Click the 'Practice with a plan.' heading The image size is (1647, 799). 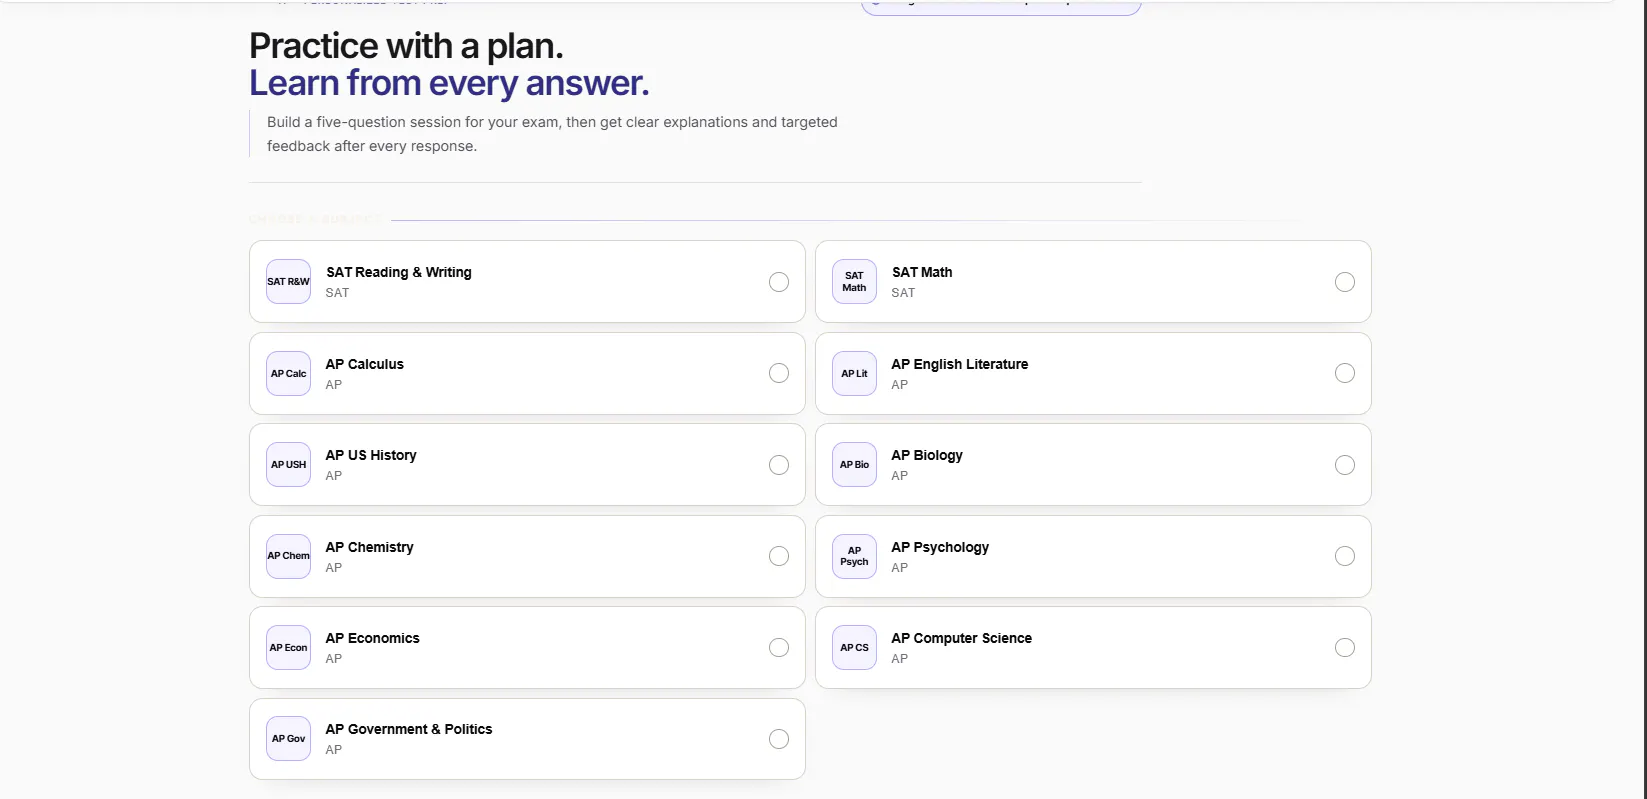pyautogui.click(x=406, y=46)
